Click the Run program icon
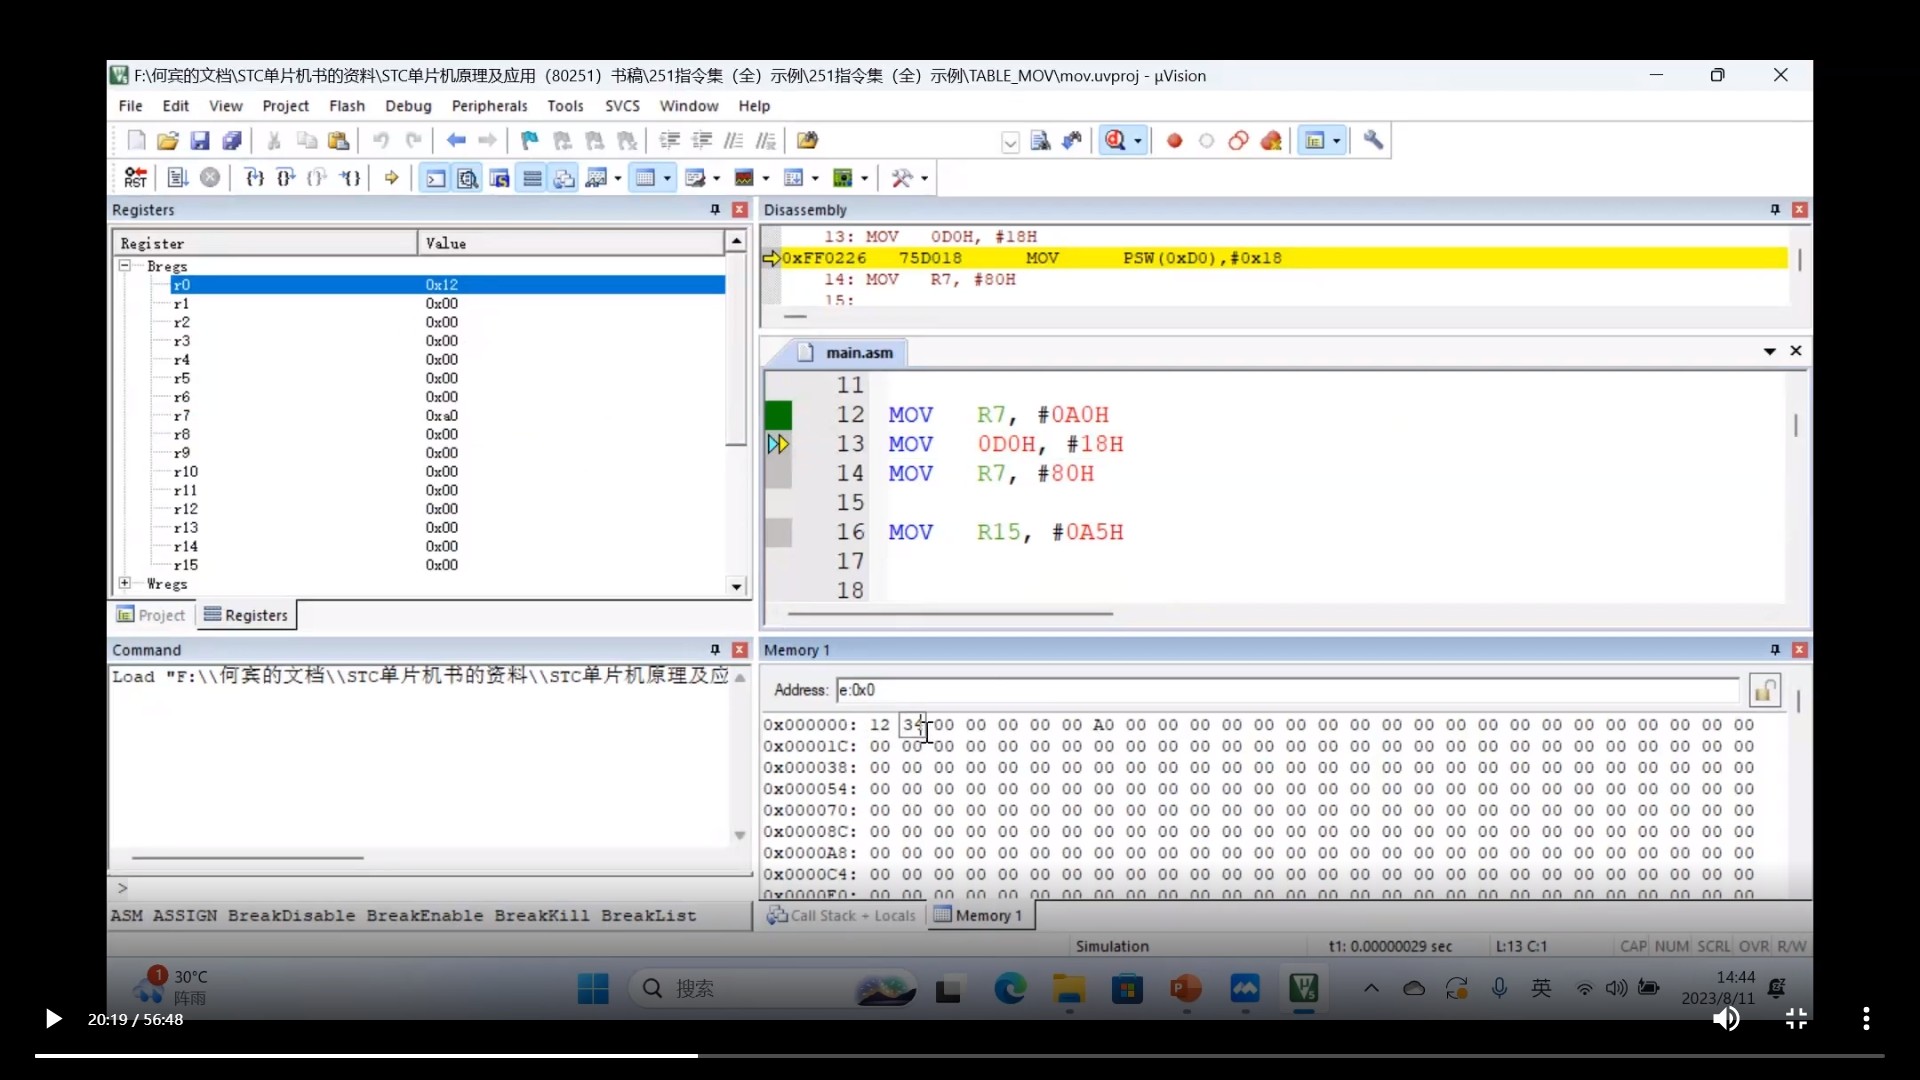 [x=178, y=178]
